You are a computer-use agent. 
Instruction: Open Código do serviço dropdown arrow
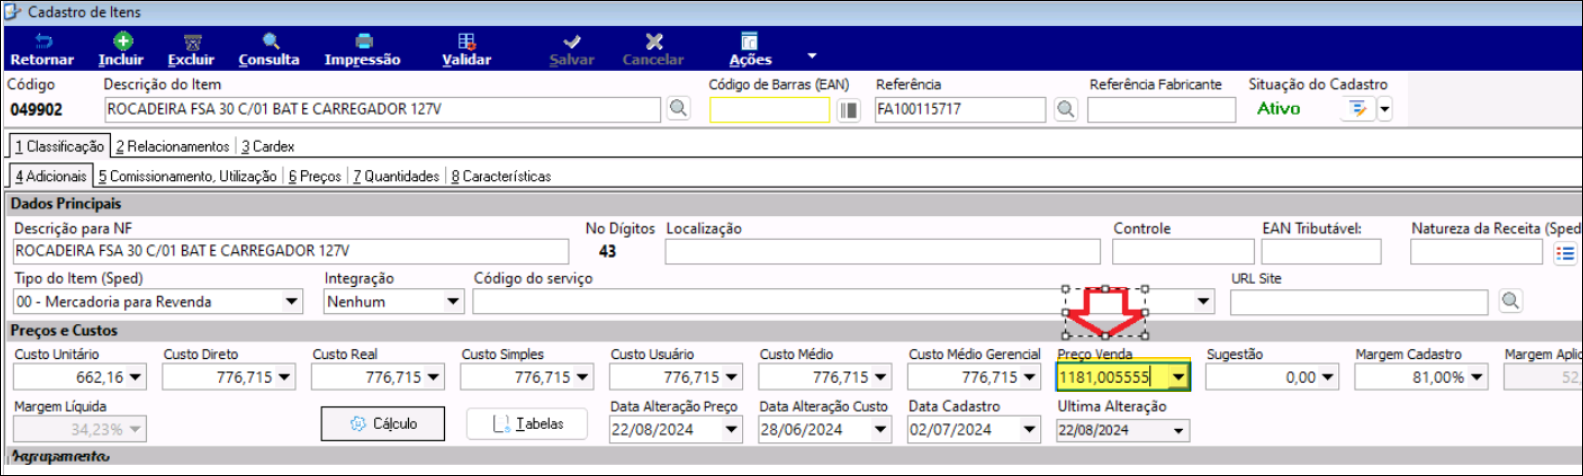(x=1203, y=301)
